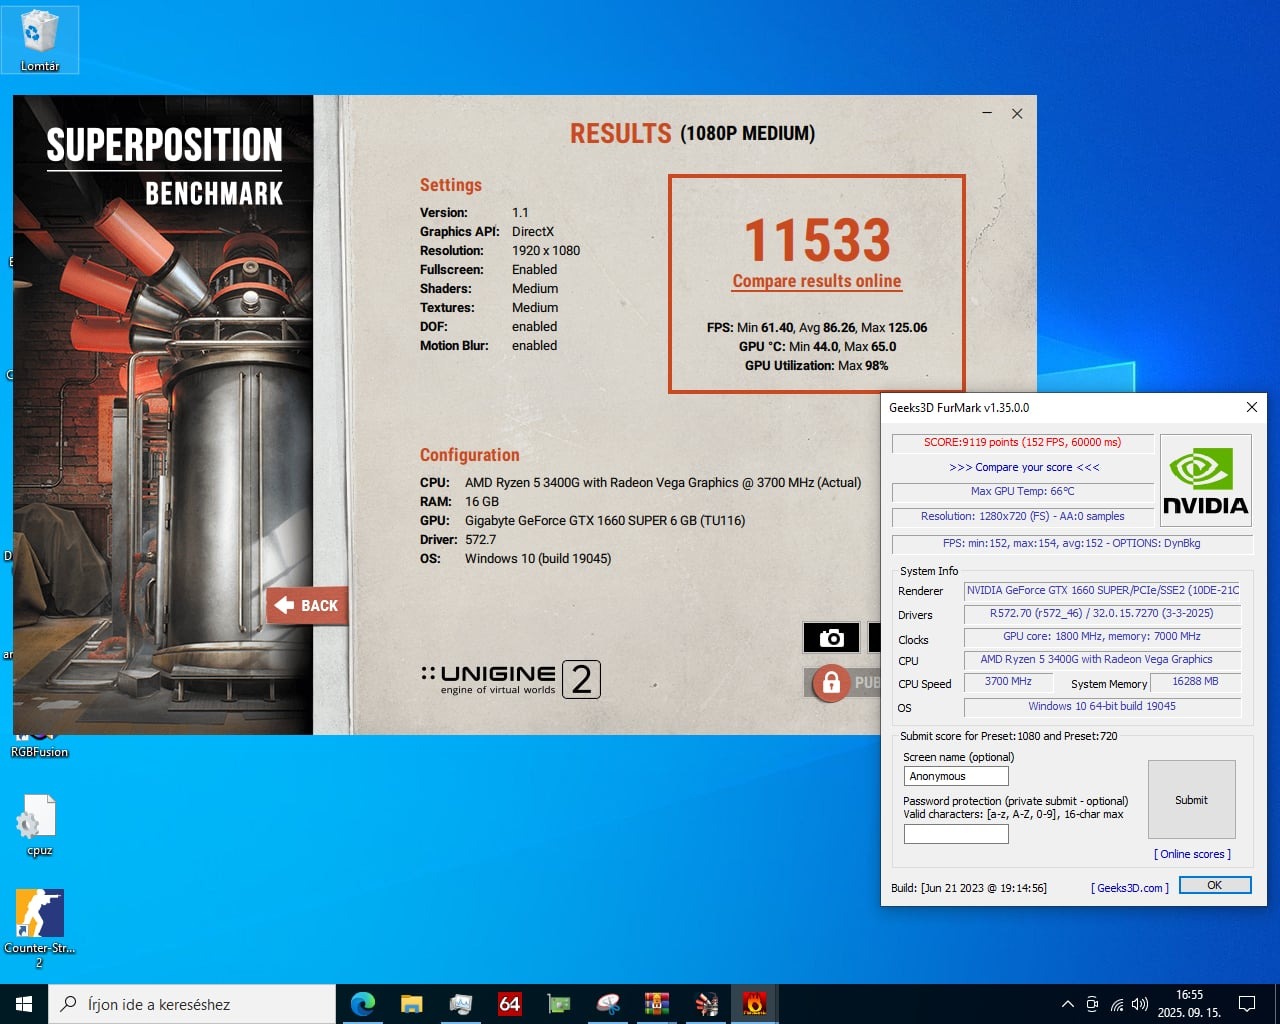1280x1024 pixels.
Task: Open the Windows Start menu
Action: point(24,1004)
